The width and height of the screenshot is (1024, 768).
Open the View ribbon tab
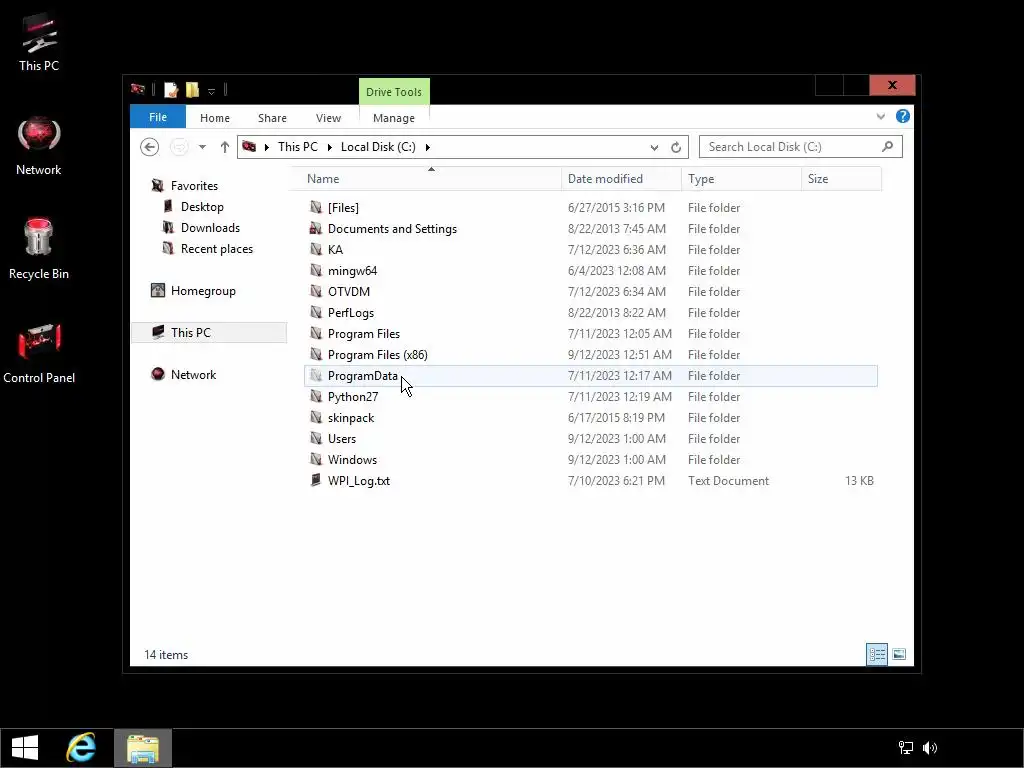pyautogui.click(x=328, y=118)
